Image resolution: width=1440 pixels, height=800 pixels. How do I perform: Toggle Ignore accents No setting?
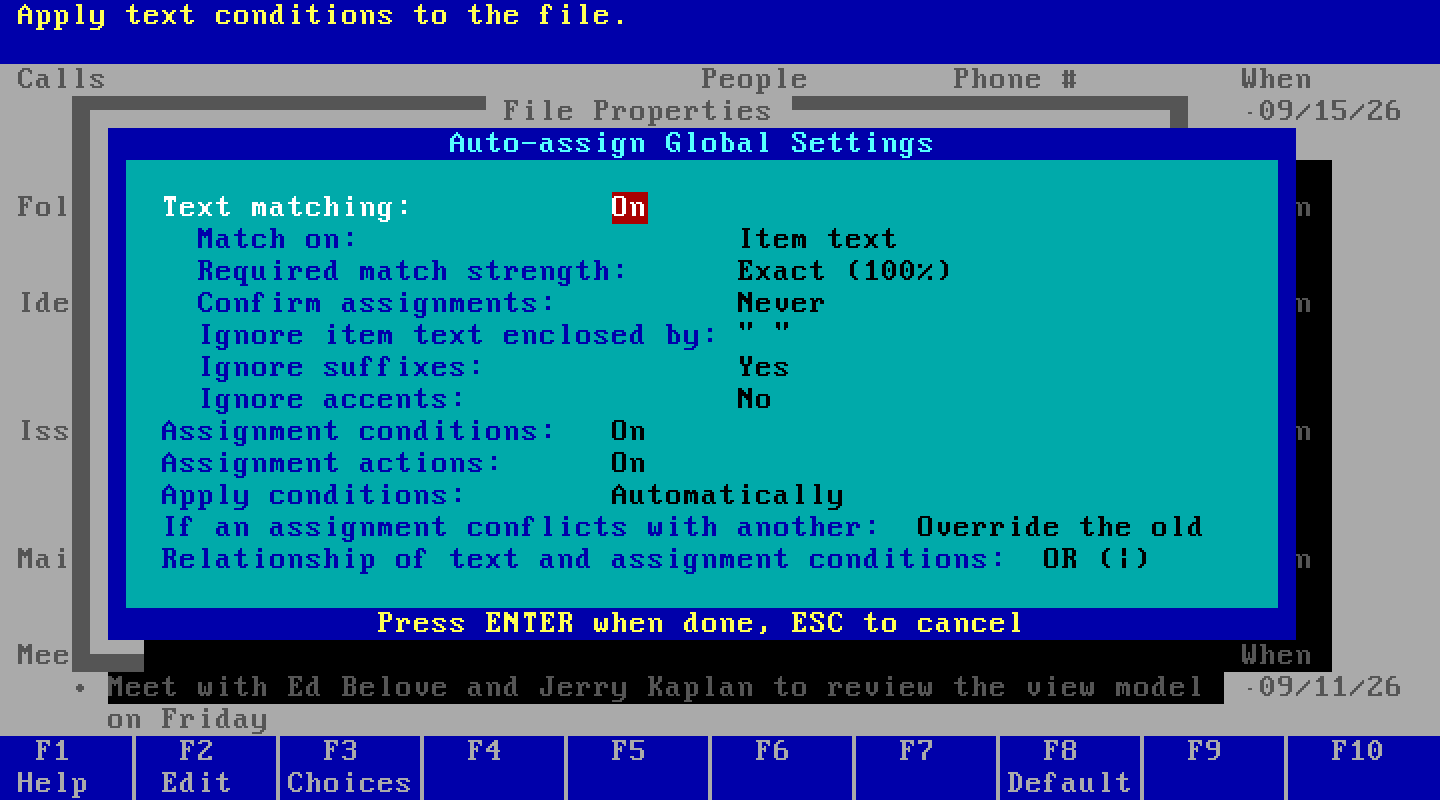[755, 399]
